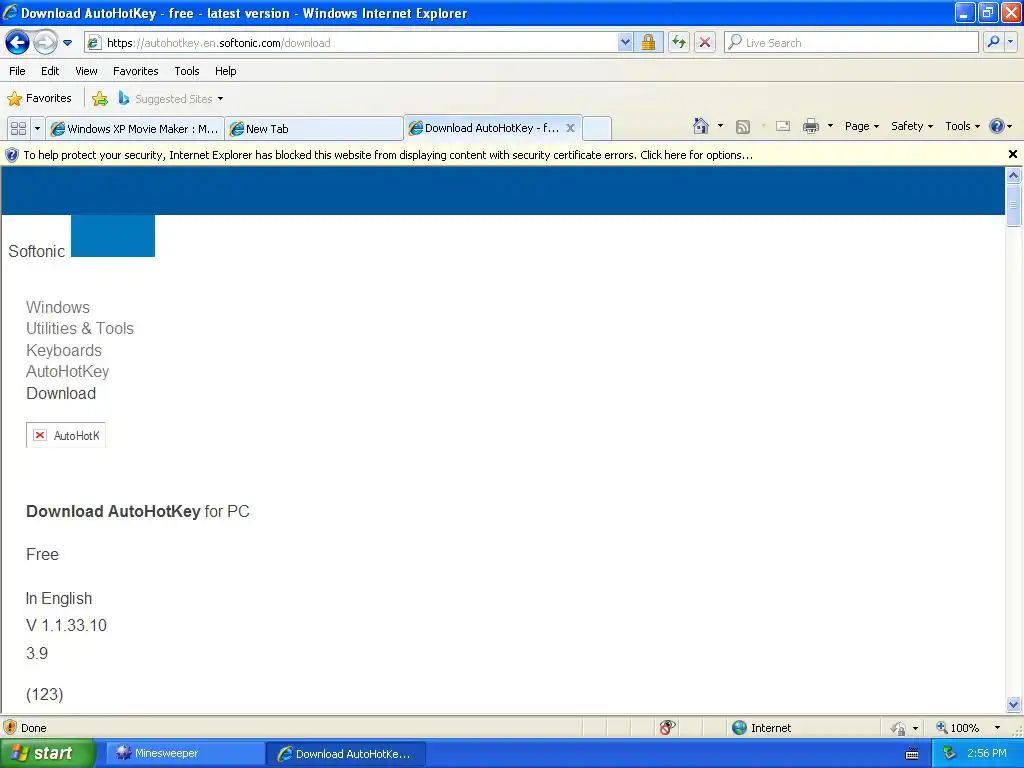The height and width of the screenshot is (768, 1024).
Task: Click the status bar shield icon
Action: (10, 728)
